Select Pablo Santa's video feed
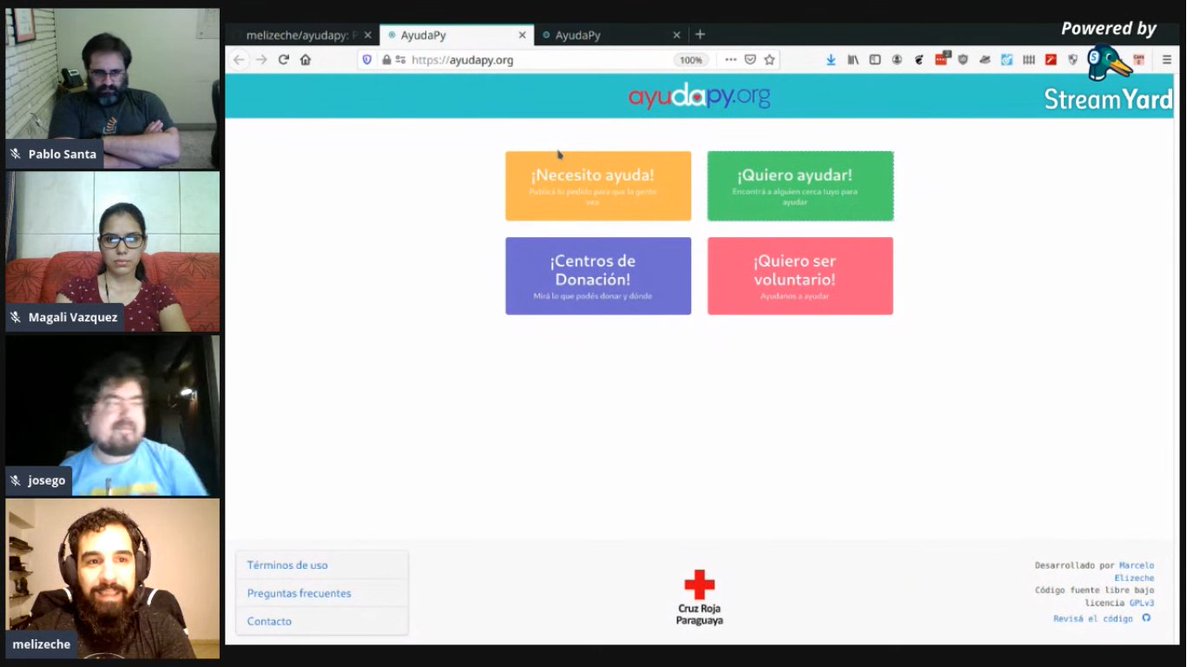 pos(113,88)
